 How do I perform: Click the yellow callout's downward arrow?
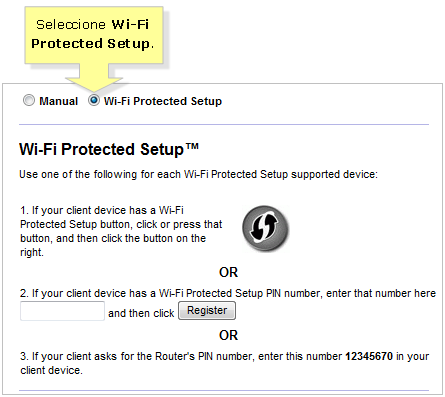[x=94, y=77]
